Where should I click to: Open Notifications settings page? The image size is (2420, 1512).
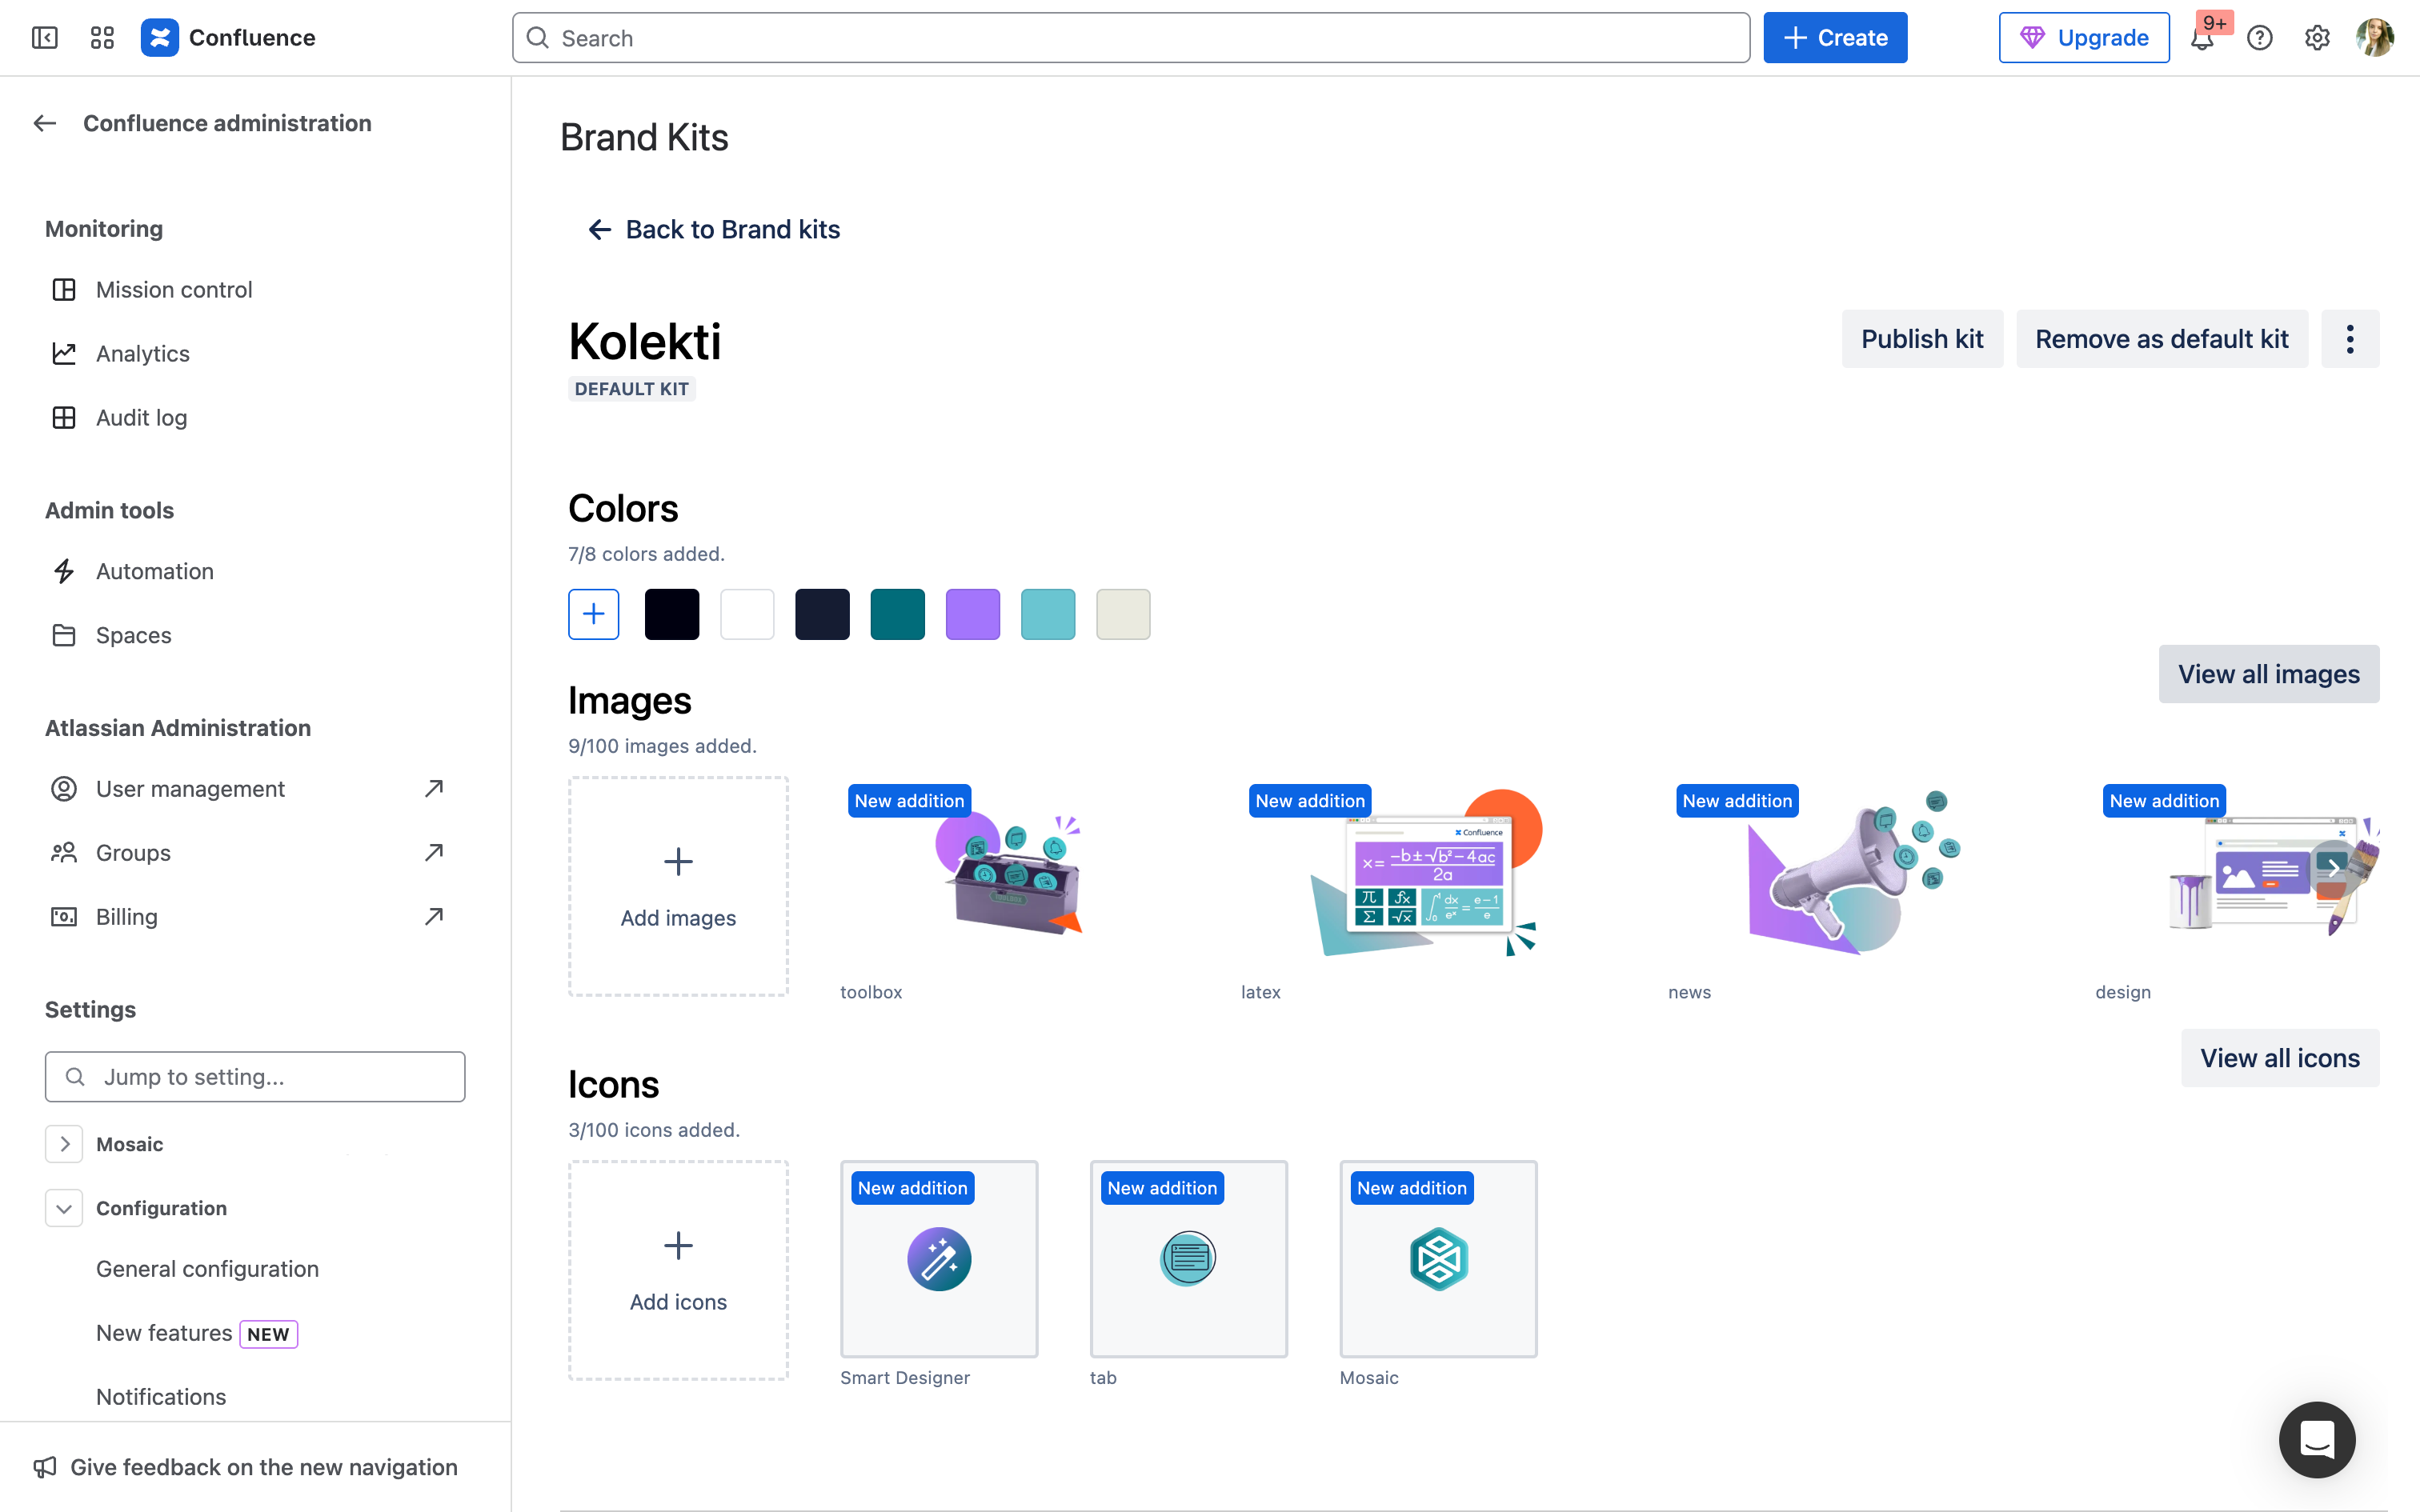161,1397
